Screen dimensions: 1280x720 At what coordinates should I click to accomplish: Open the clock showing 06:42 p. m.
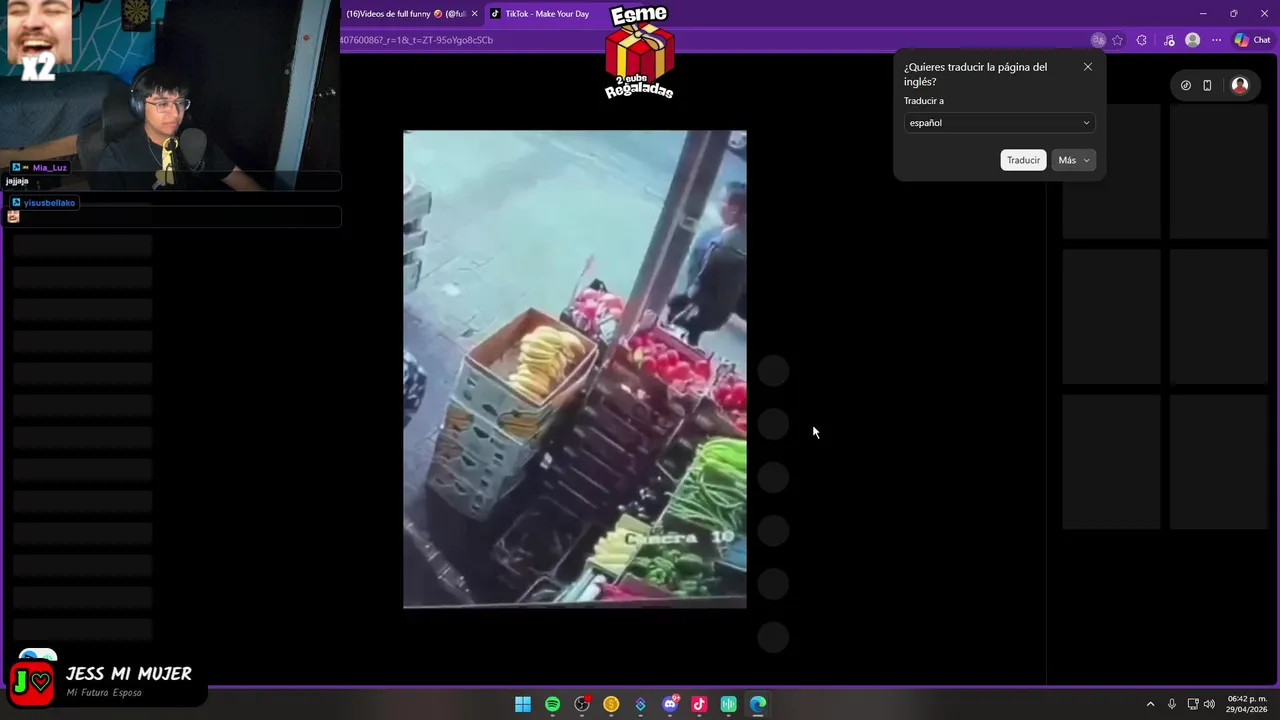pyautogui.click(x=1246, y=704)
